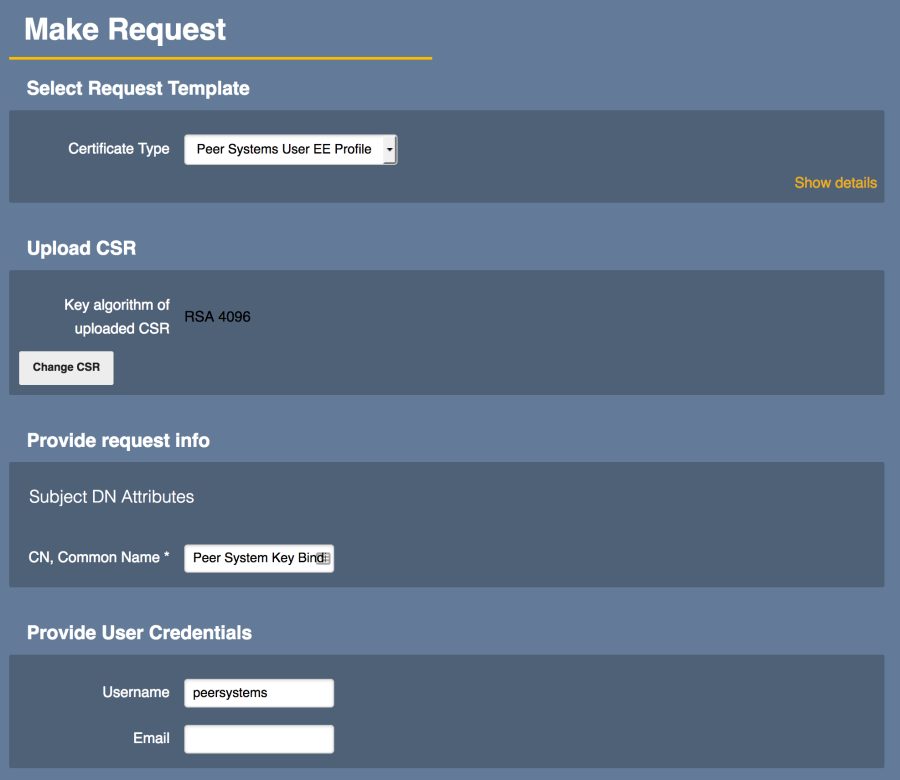Click the Certificate Type label
This screenshot has height=780, width=900.
[118, 149]
